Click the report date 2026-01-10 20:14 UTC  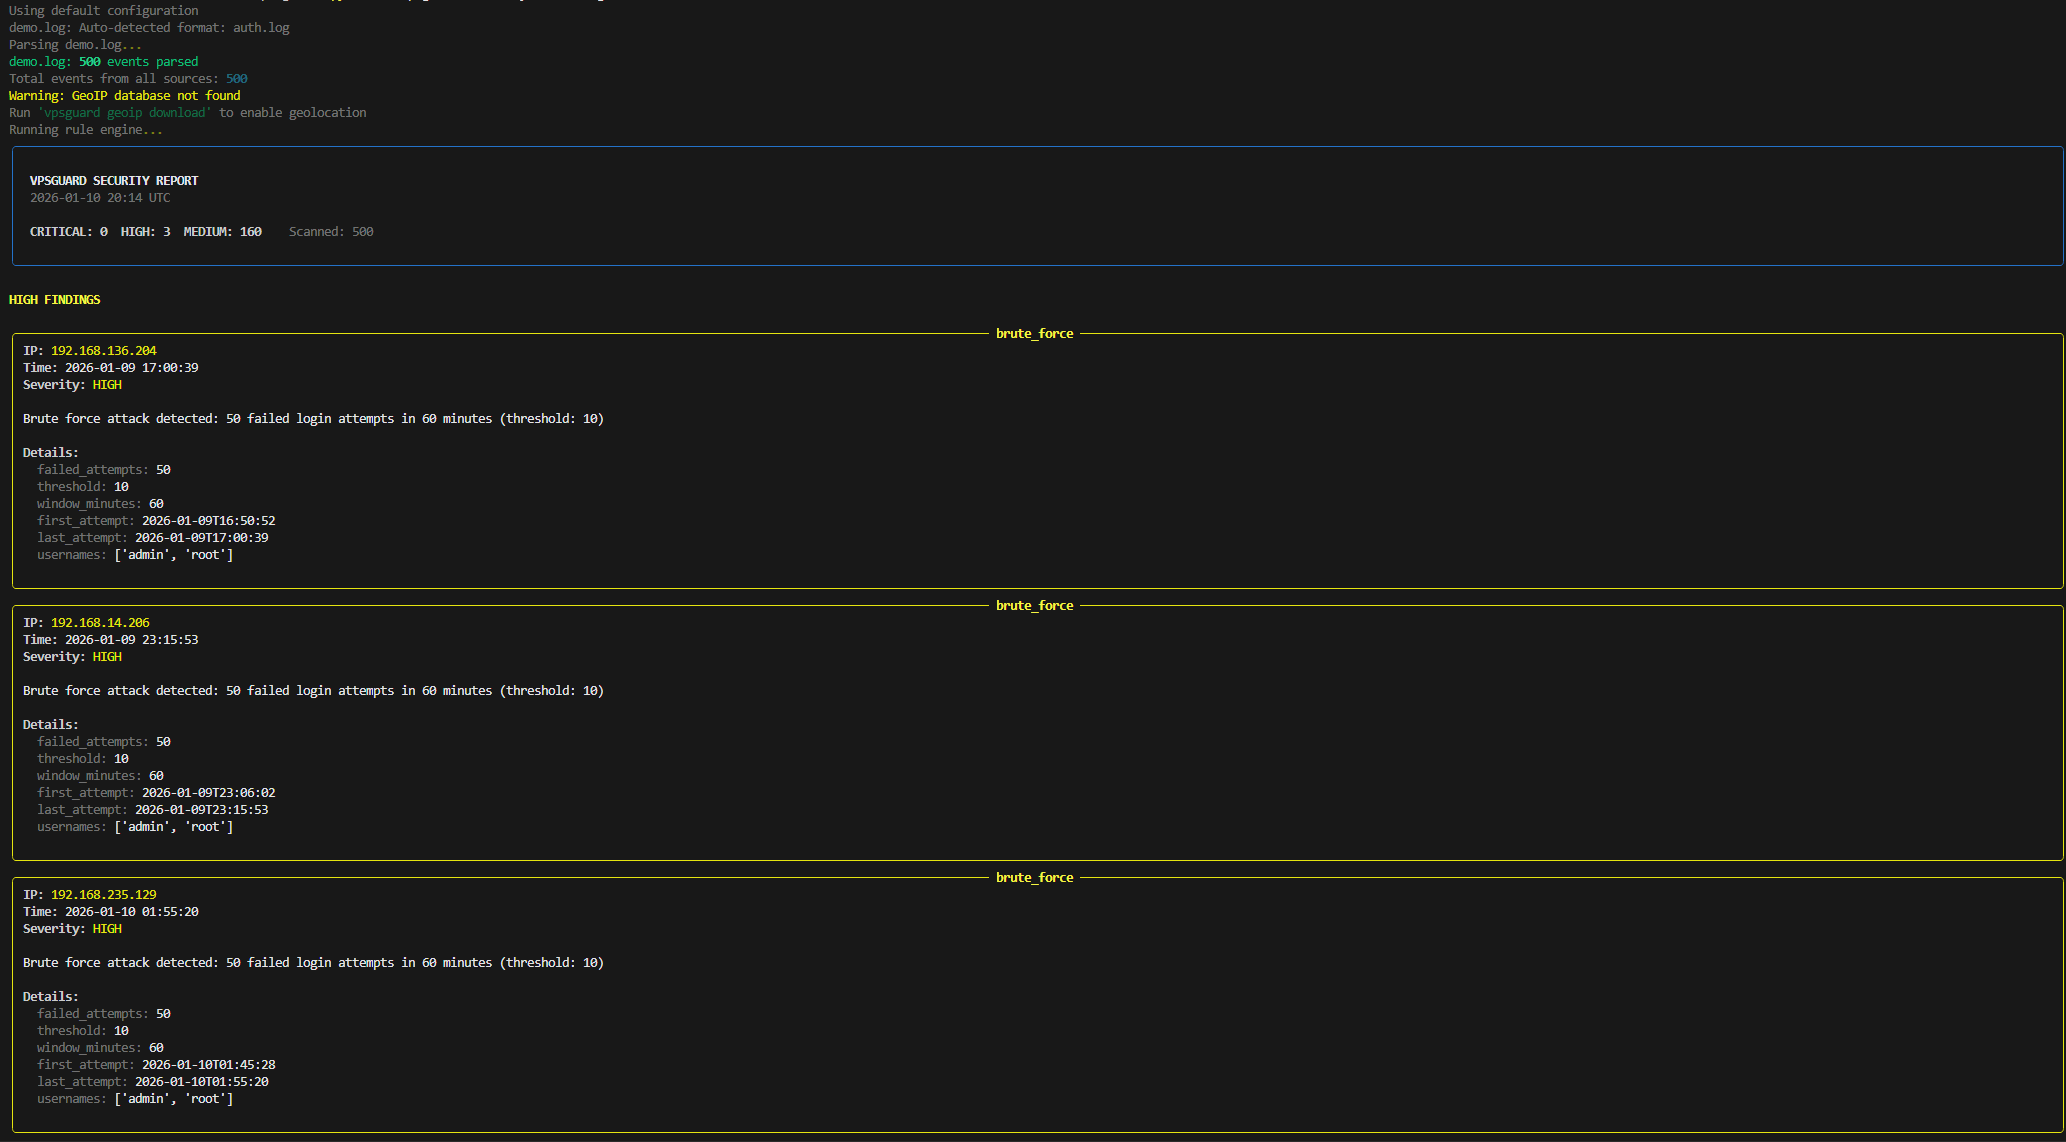click(x=100, y=198)
